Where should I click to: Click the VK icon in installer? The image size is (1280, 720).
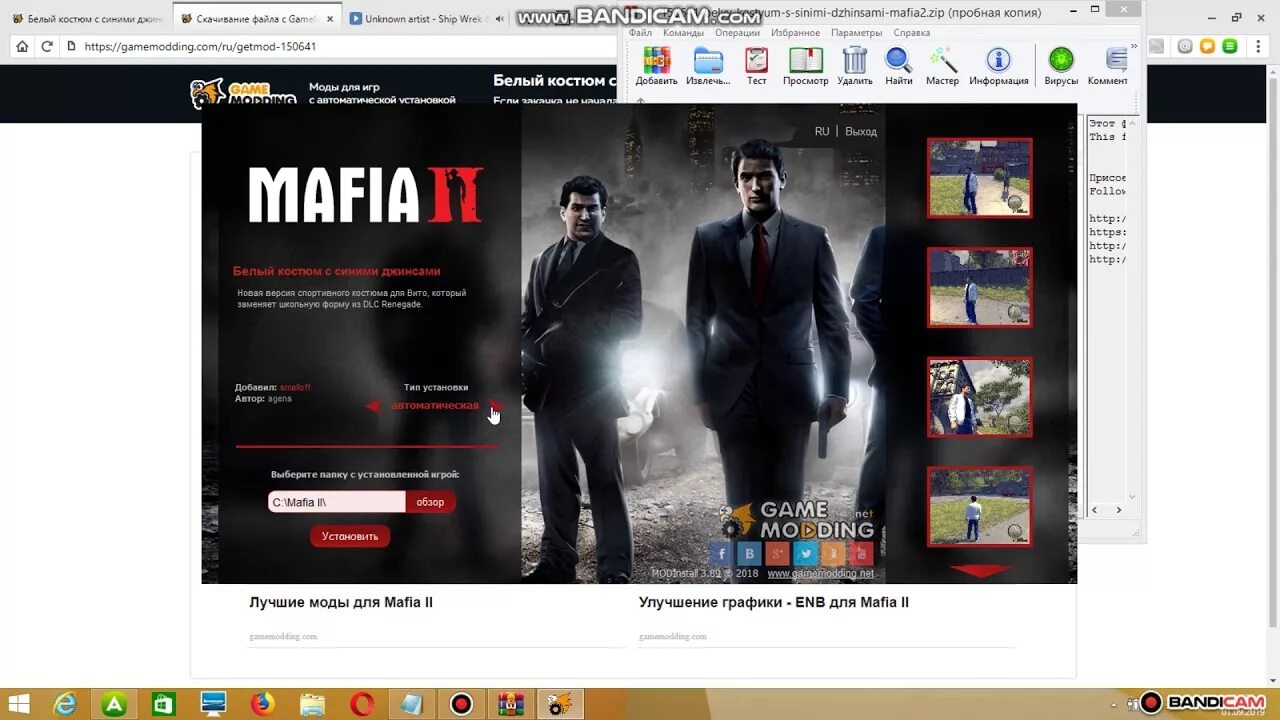pyautogui.click(x=750, y=553)
